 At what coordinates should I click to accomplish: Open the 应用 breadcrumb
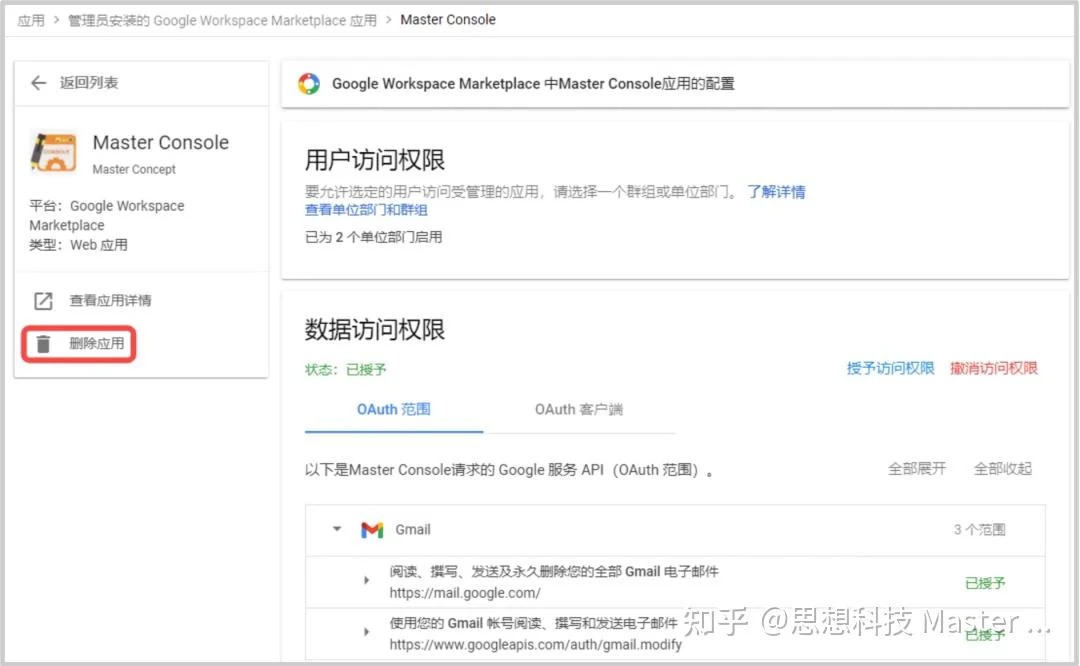click(x=31, y=21)
